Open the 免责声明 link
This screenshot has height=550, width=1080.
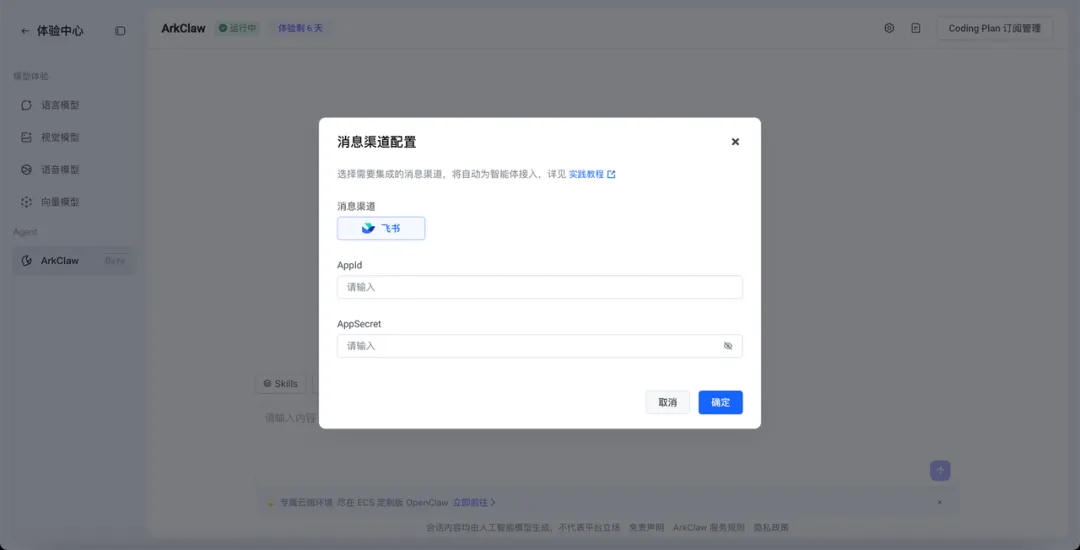coord(647,528)
